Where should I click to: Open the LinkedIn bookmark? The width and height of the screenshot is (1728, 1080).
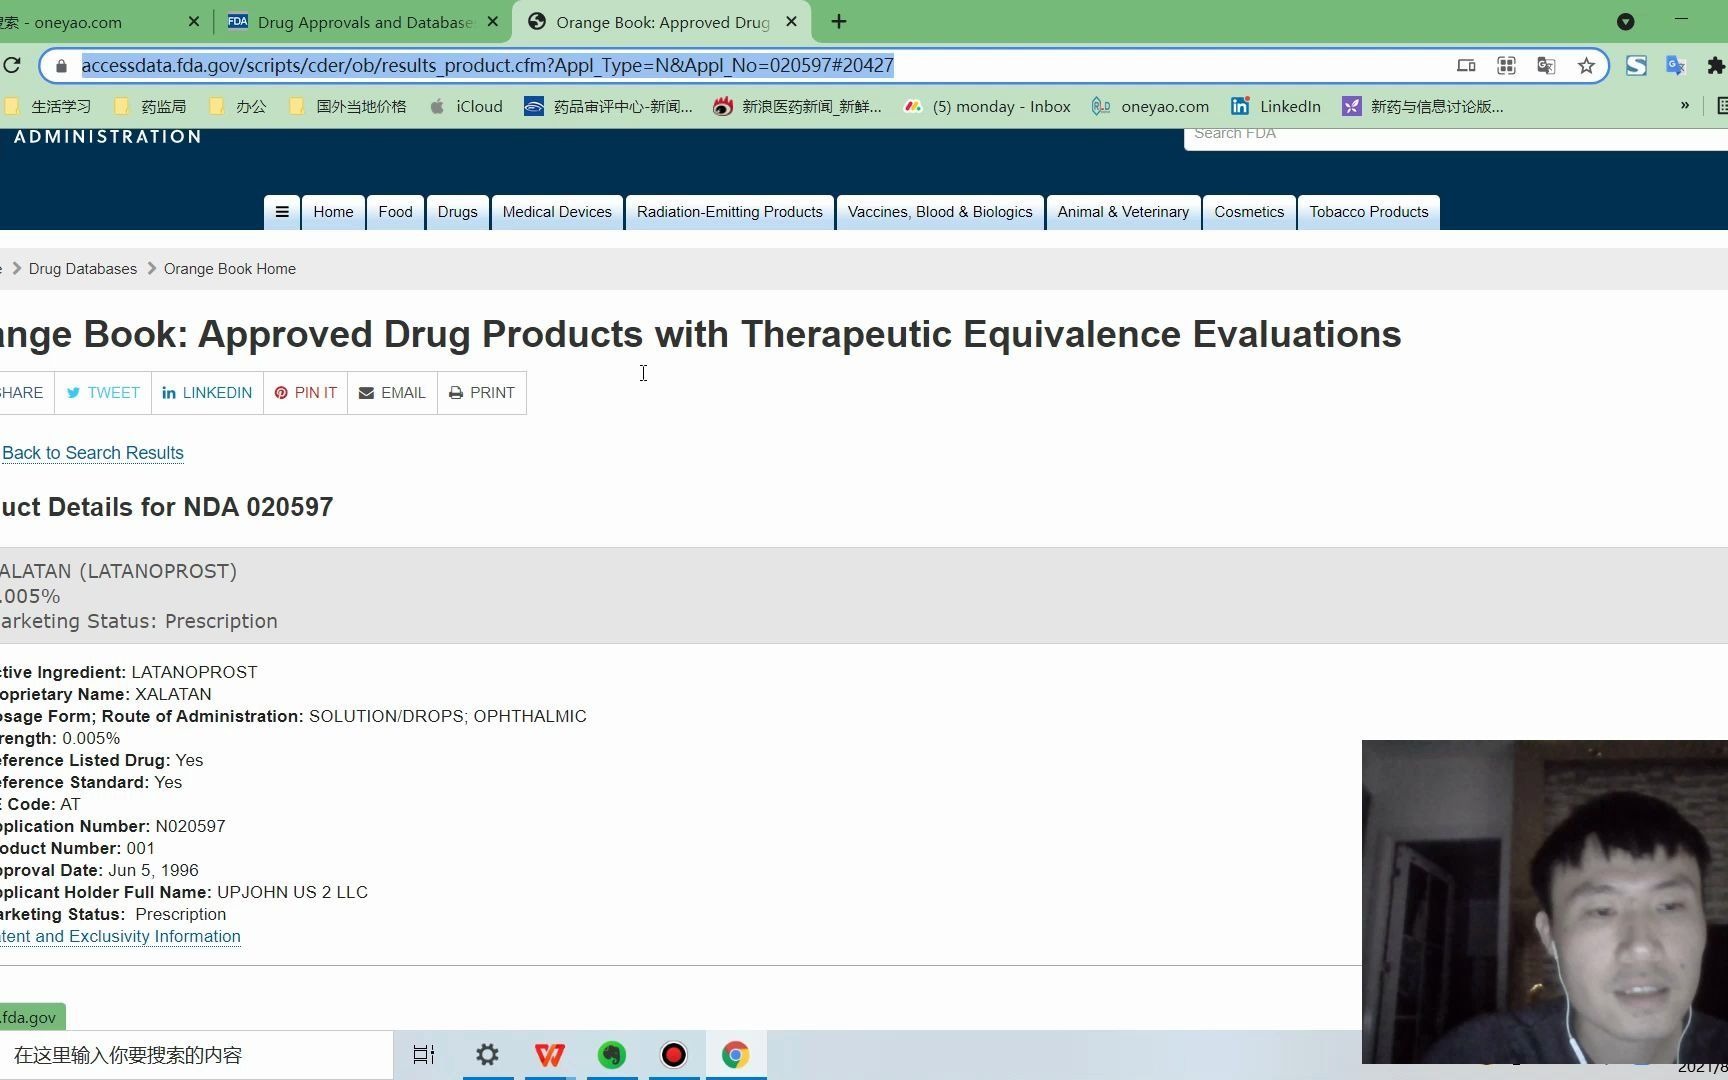tap(1276, 106)
